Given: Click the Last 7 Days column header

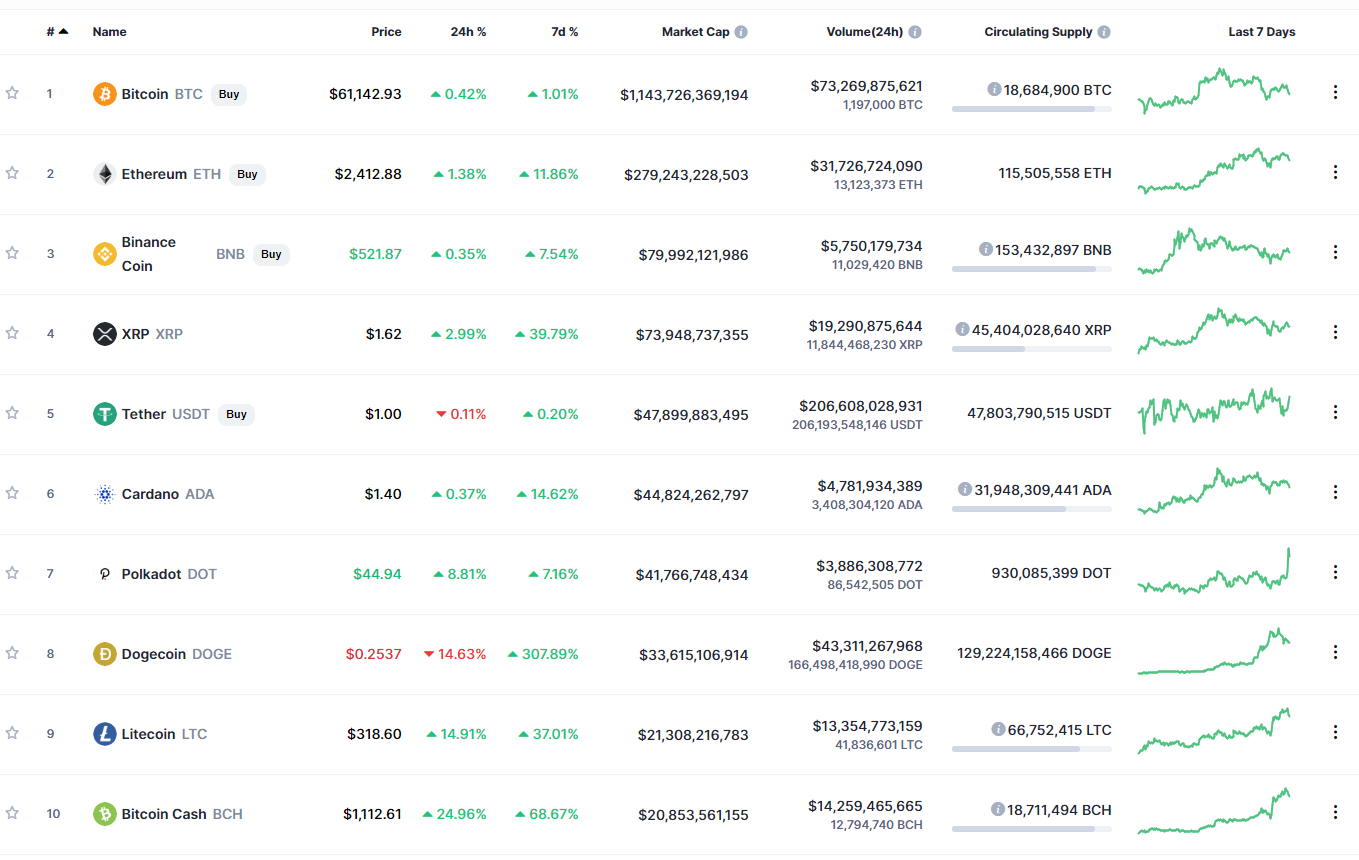Looking at the screenshot, I should point(1262,32).
